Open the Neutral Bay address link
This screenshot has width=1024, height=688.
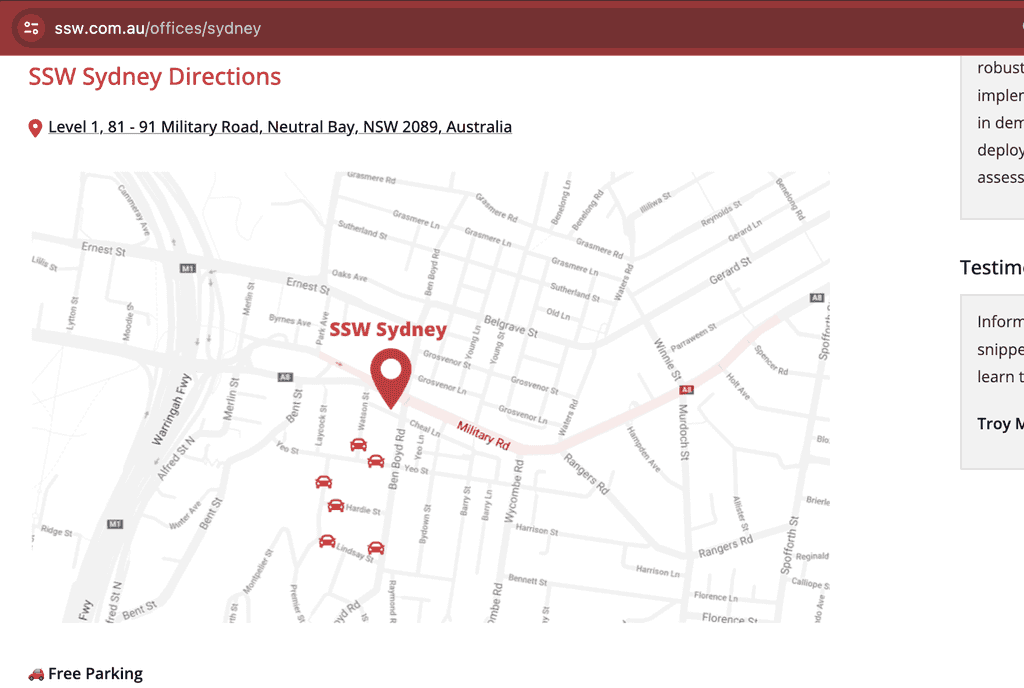tap(280, 126)
